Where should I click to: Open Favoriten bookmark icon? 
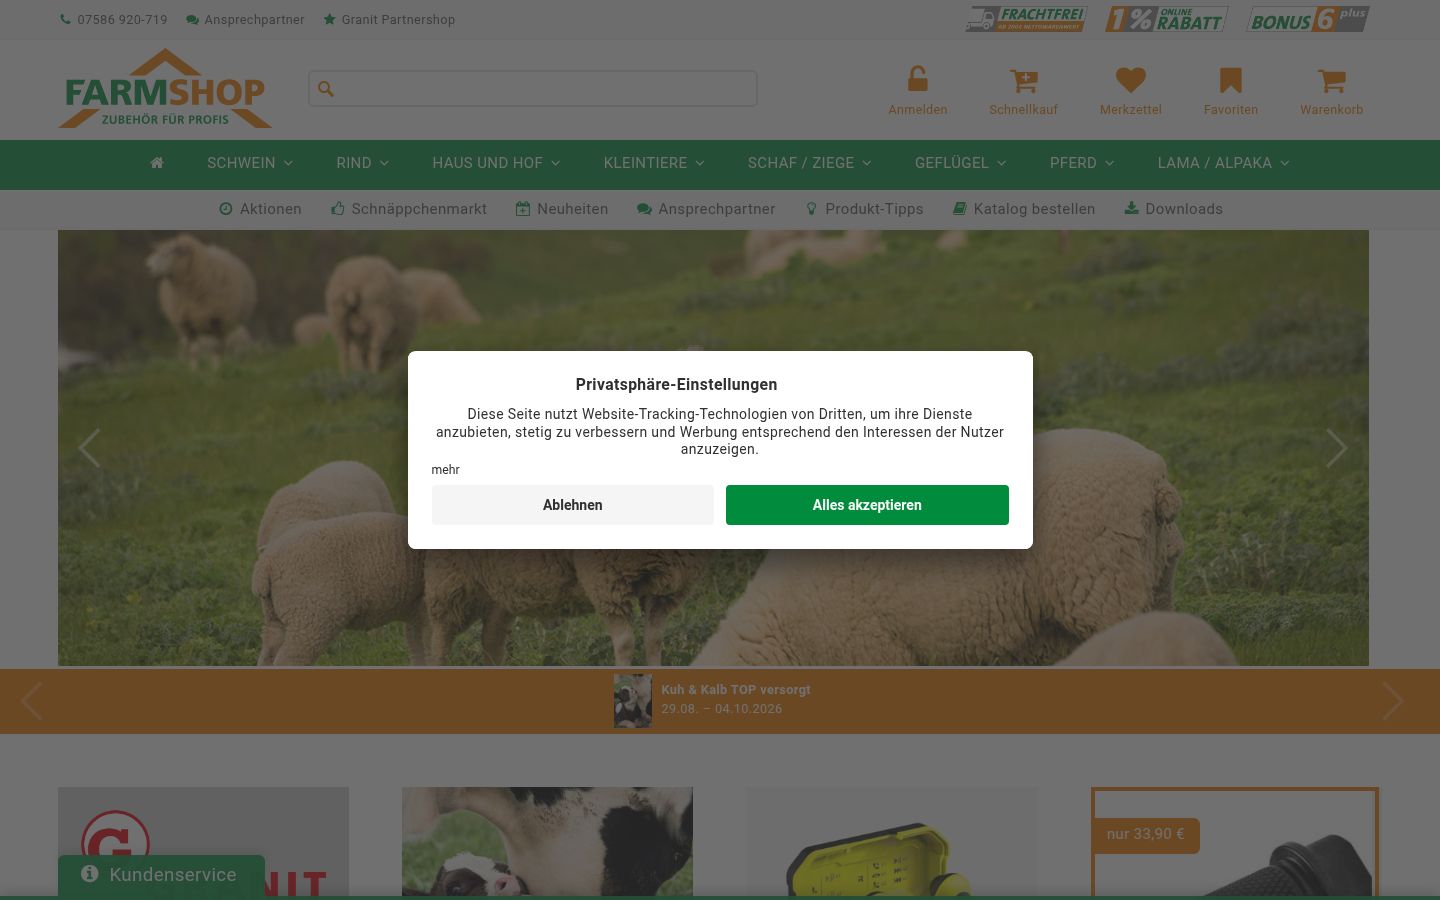coord(1231,80)
